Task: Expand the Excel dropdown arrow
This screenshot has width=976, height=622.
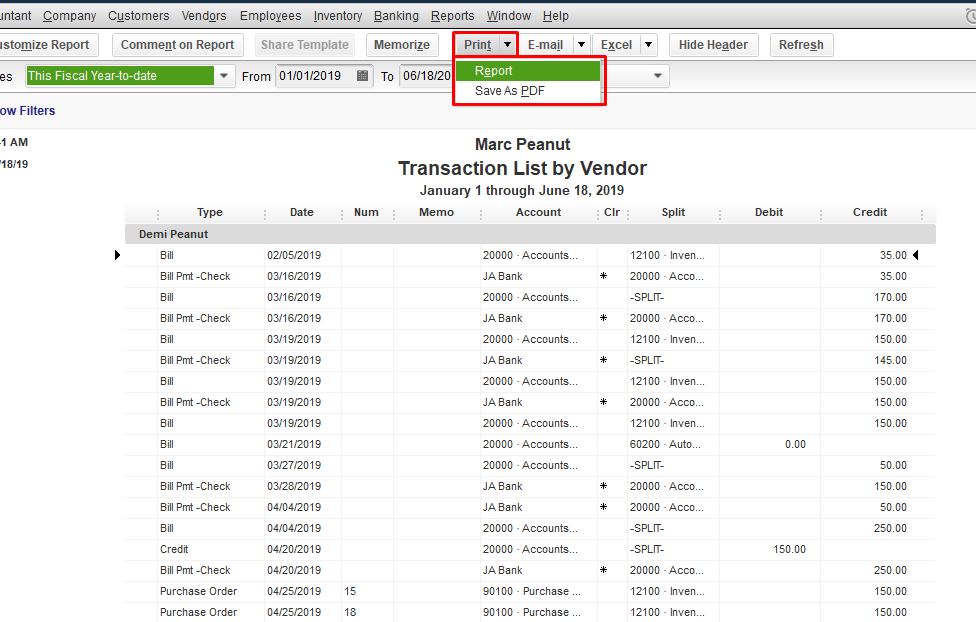Action: point(649,45)
